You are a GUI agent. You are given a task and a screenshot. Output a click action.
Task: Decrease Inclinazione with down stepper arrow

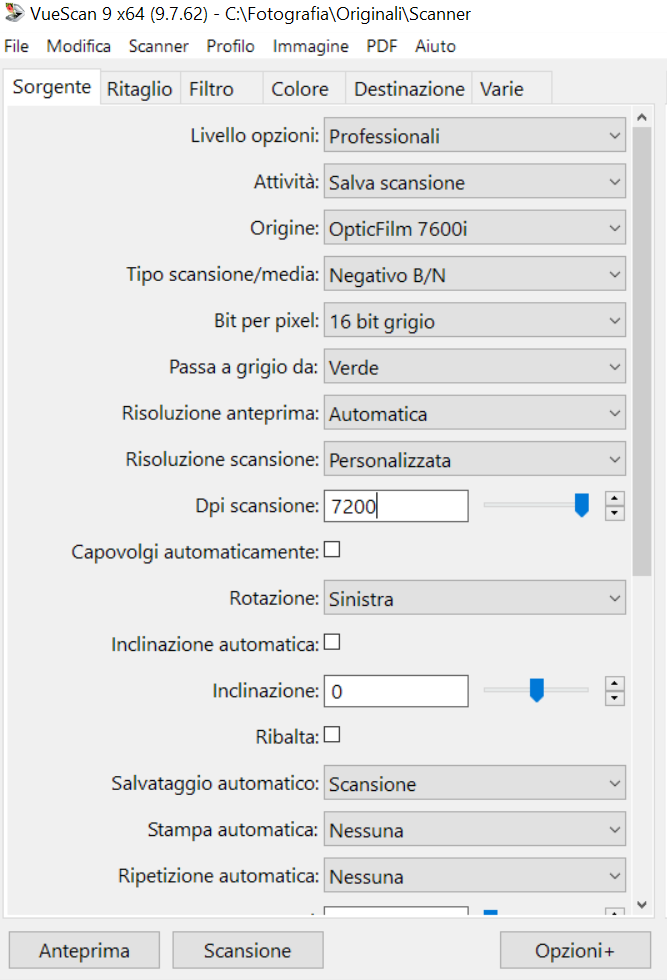coord(615,698)
